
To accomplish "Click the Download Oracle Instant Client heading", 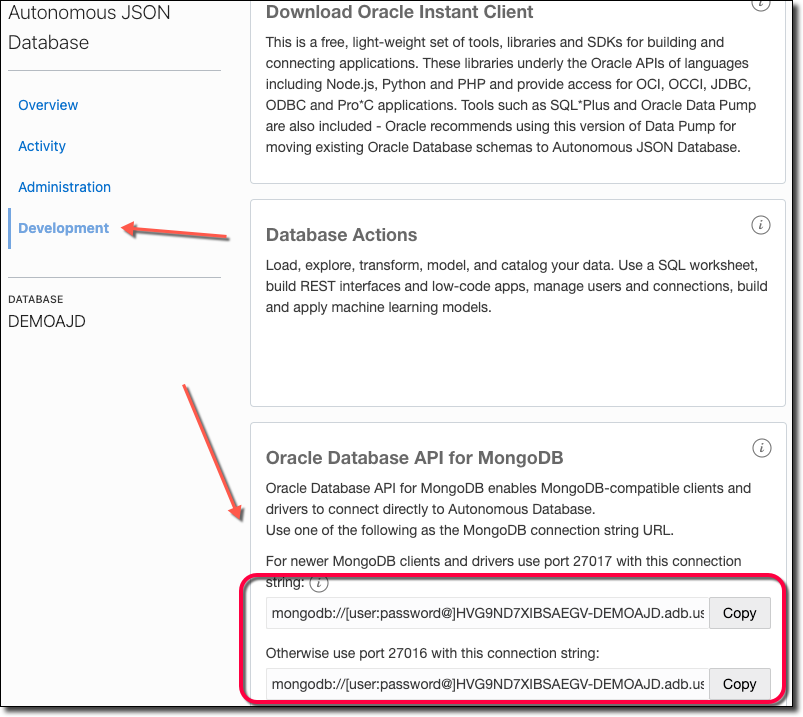I will tap(399, 13).
